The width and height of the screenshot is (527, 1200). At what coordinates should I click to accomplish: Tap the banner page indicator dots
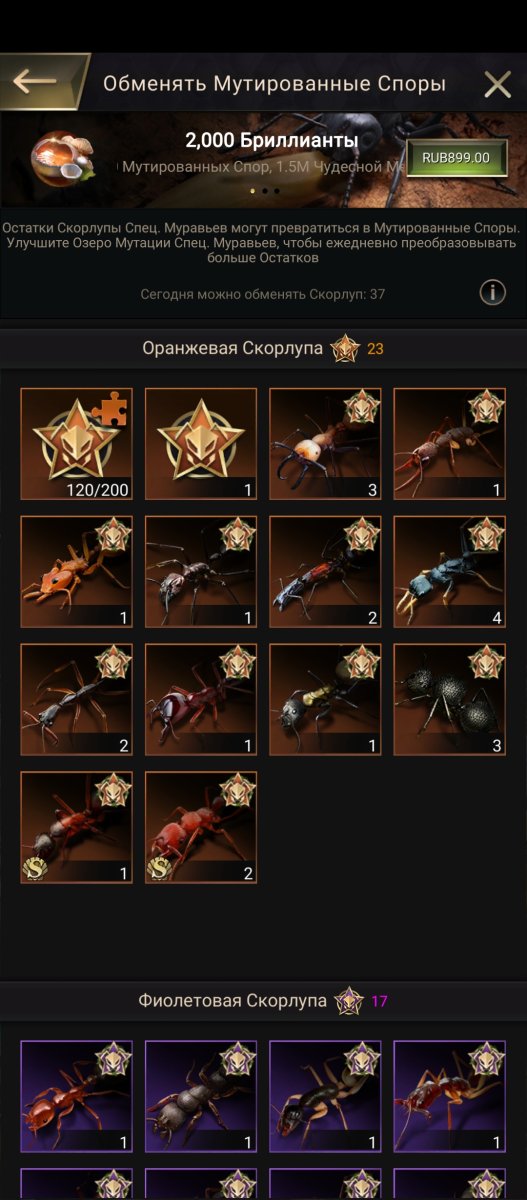pos(264,190)
